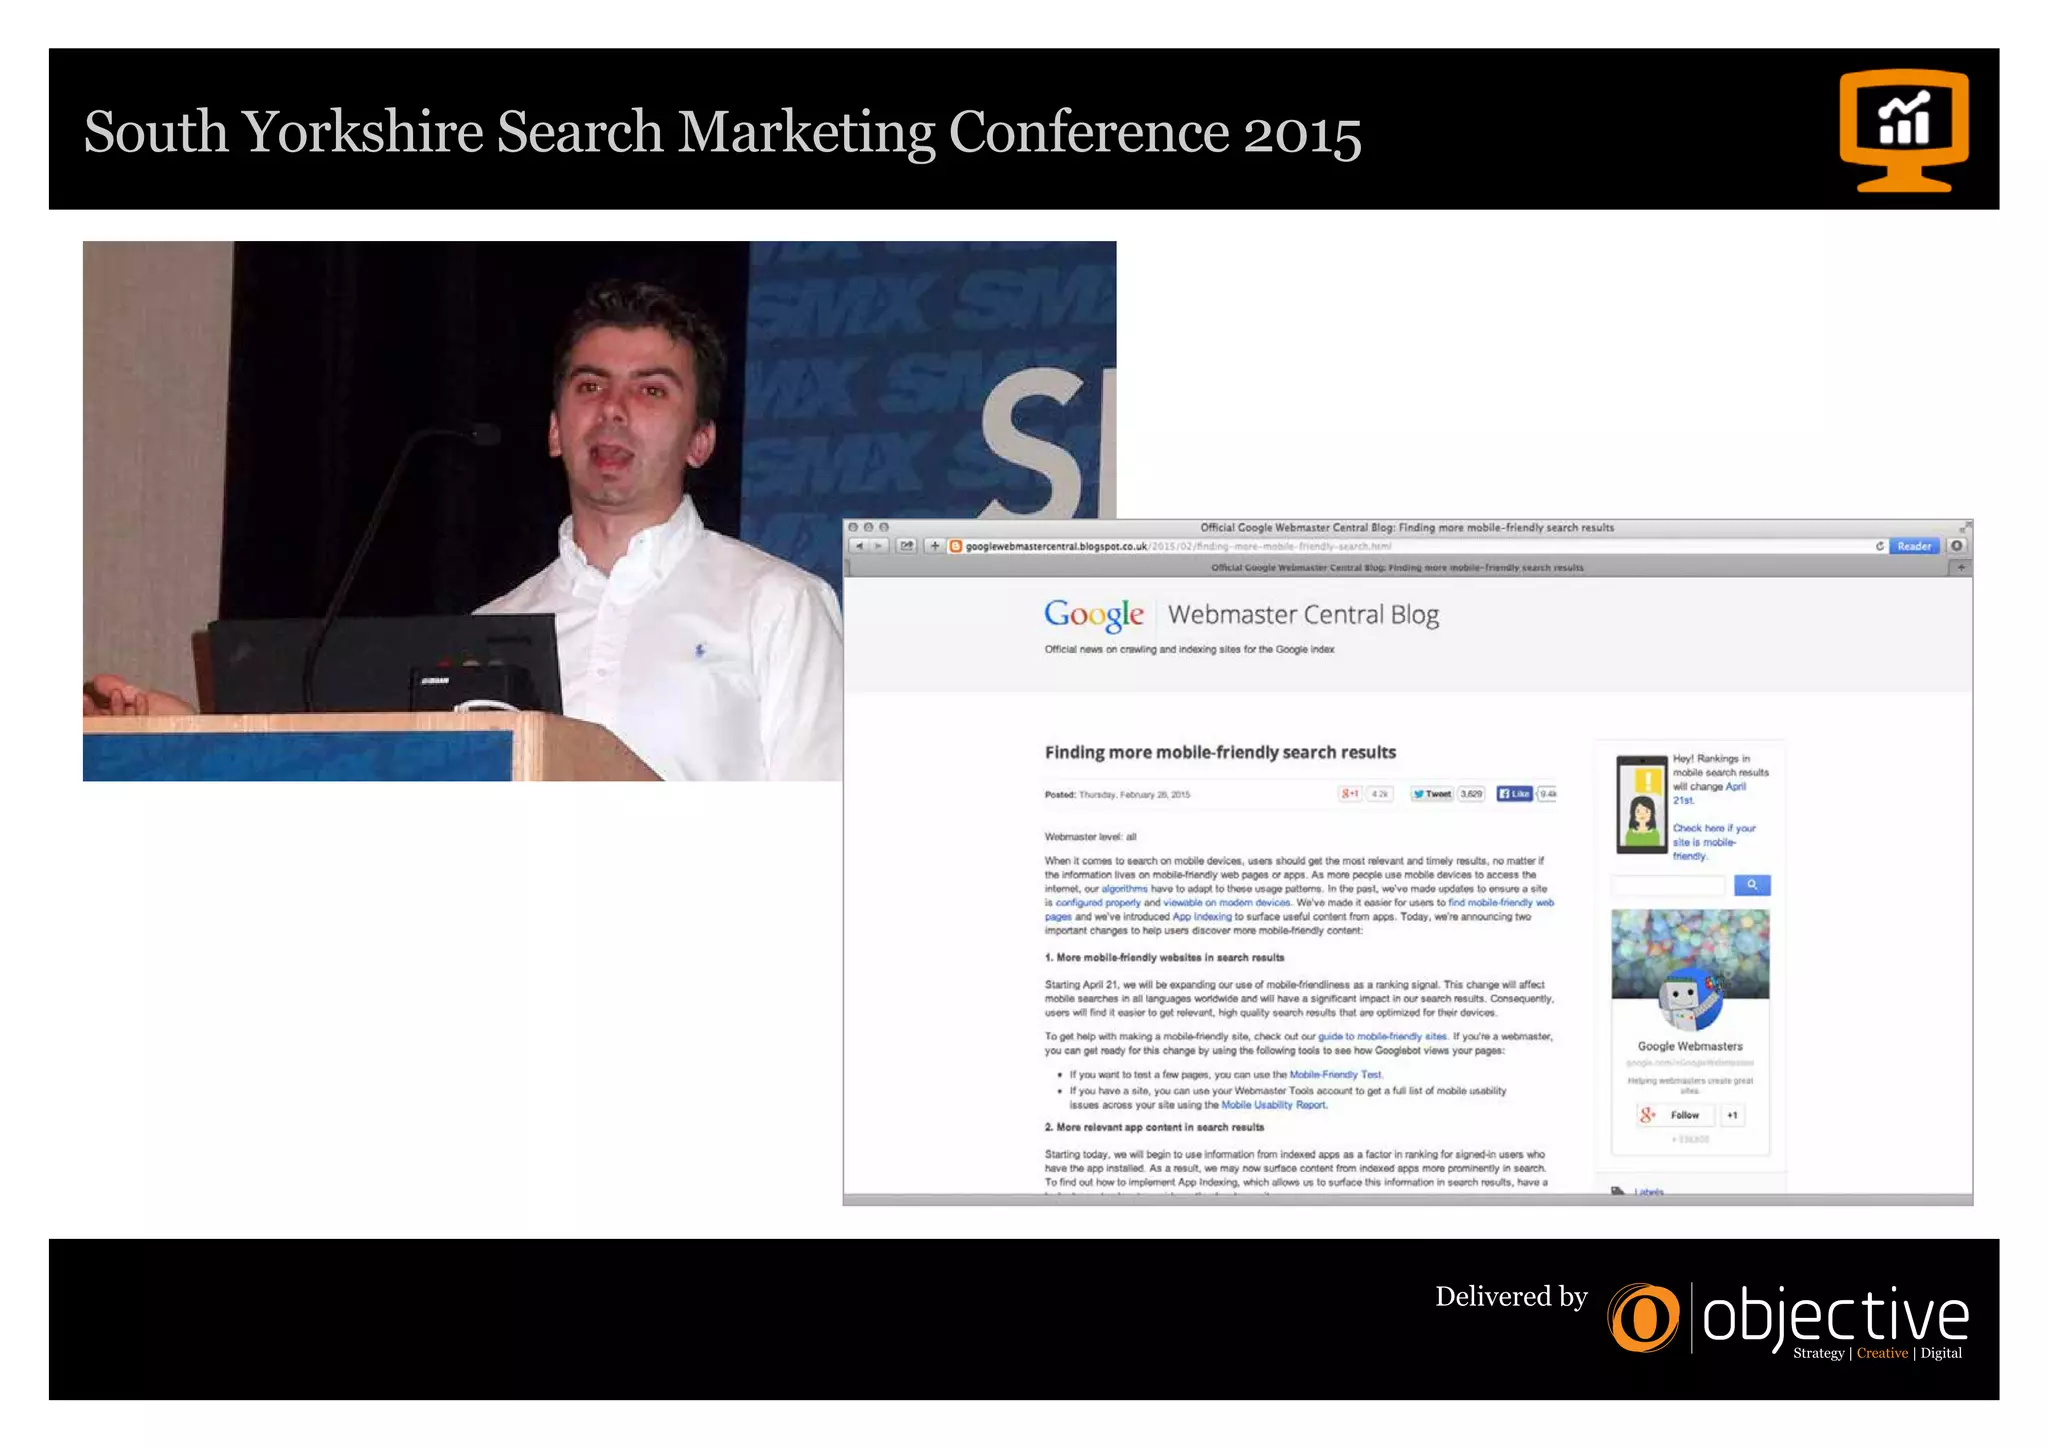Click South Yorkshire Search Marketing Conference 2015 heading
Viewport: 2048px width, 1448px height.
point(722,132)
